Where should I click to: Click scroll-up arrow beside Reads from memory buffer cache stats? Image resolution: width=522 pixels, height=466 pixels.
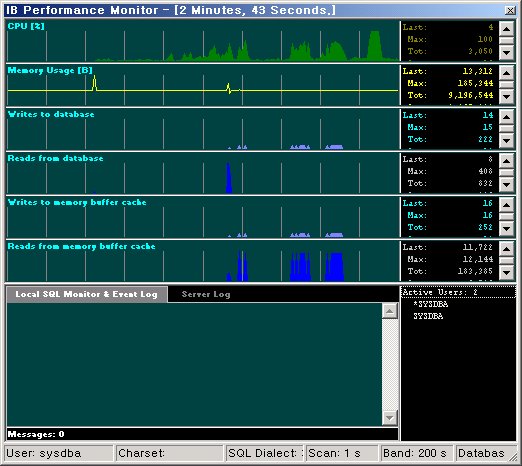pyautogui.click(x=506, y=249)
